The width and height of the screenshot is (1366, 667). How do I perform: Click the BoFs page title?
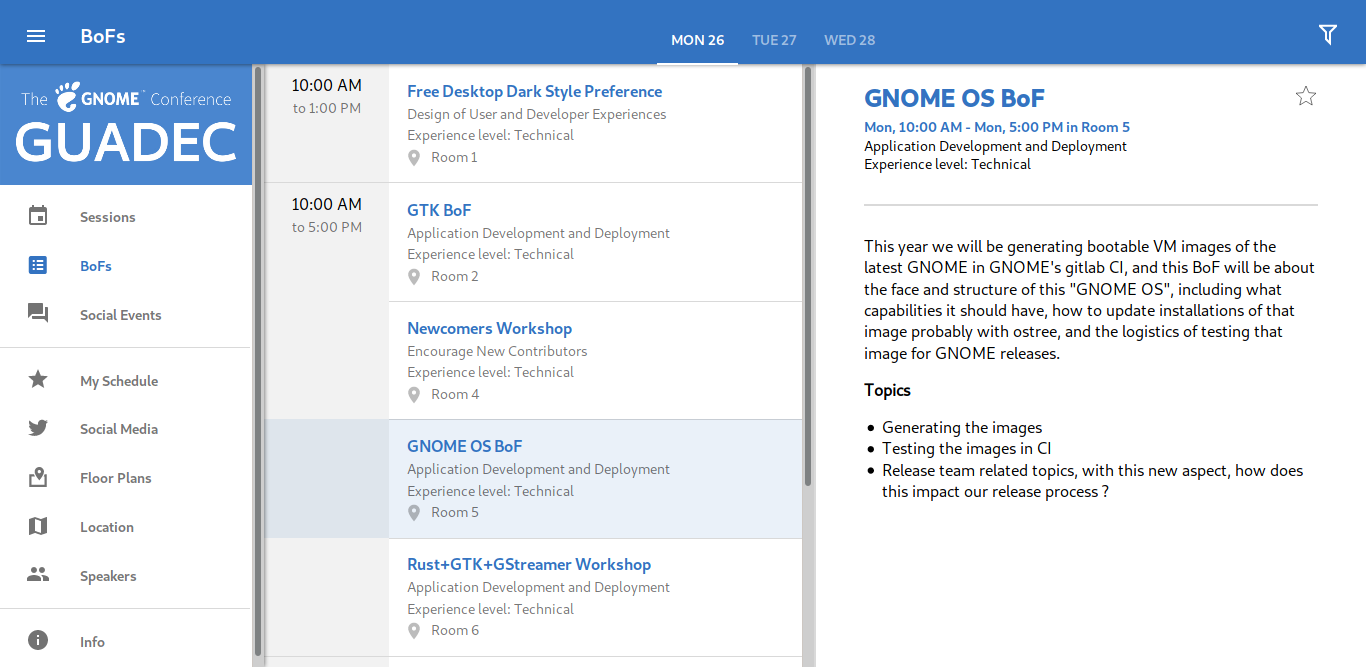[x=103, y=37]
